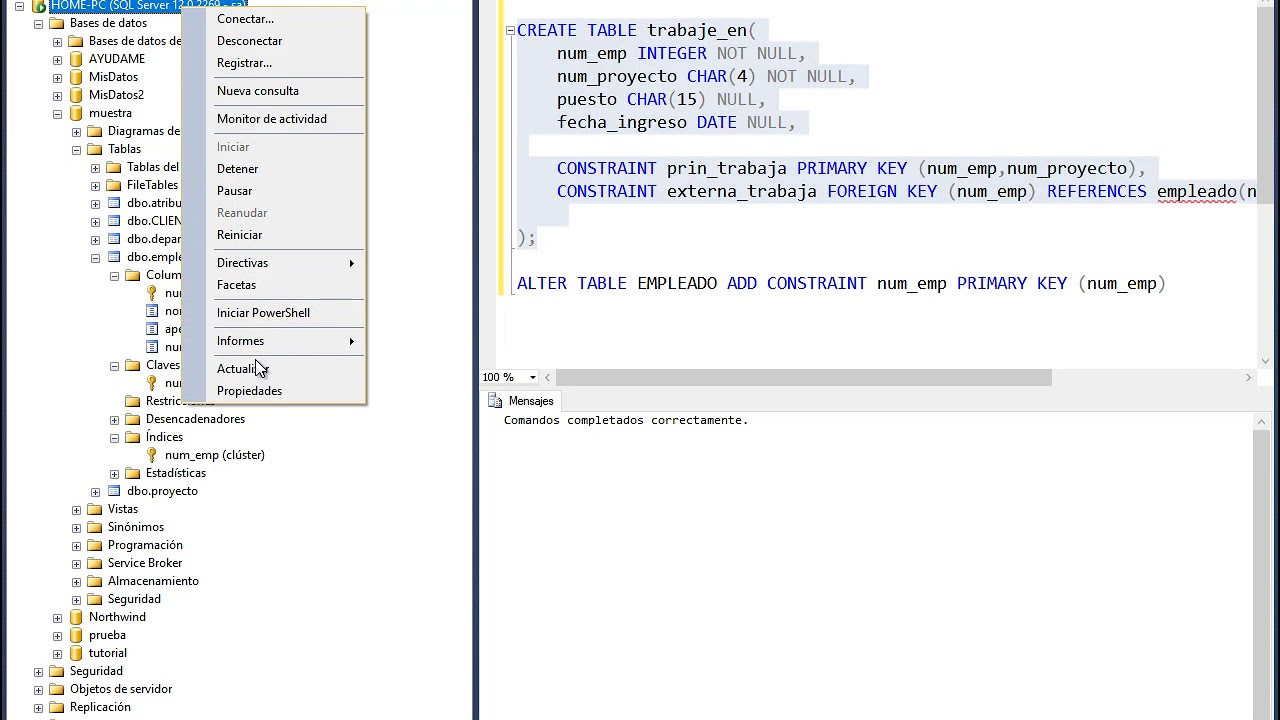Expand the Informes submenu
The width and height of the screenshot is (1280, 720).
pos(290,341)
